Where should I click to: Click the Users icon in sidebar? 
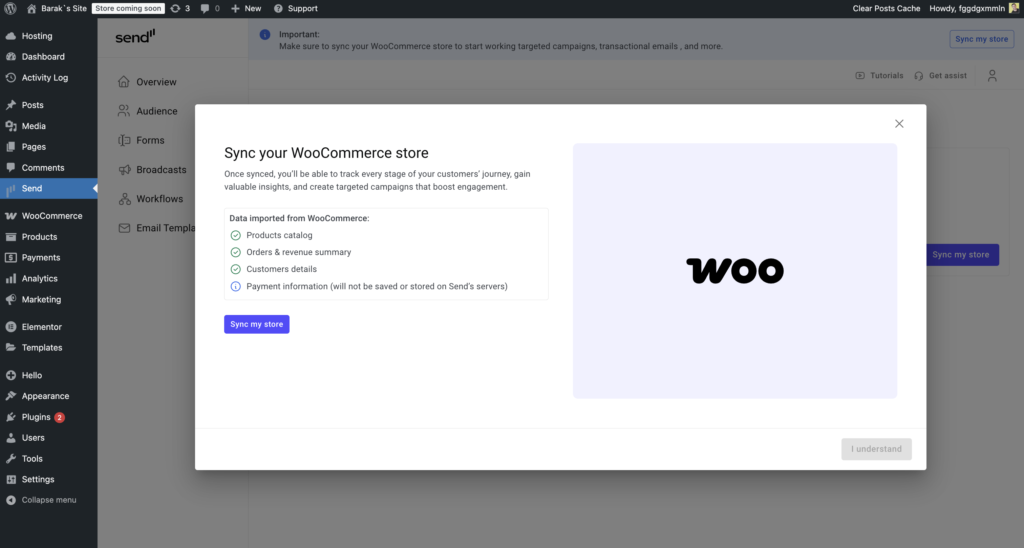click(x=11, y=438)
